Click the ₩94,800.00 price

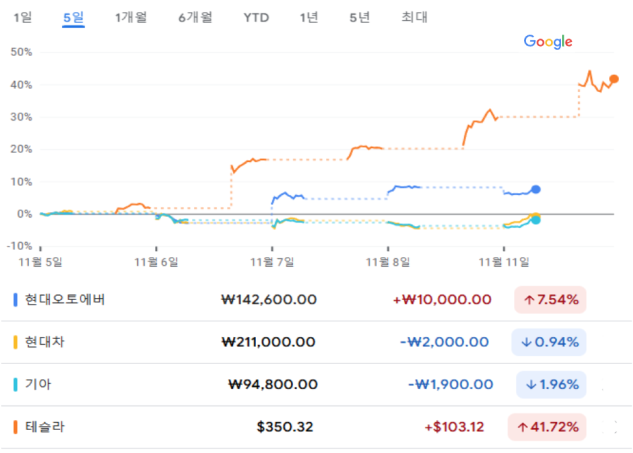coord(273,384)
